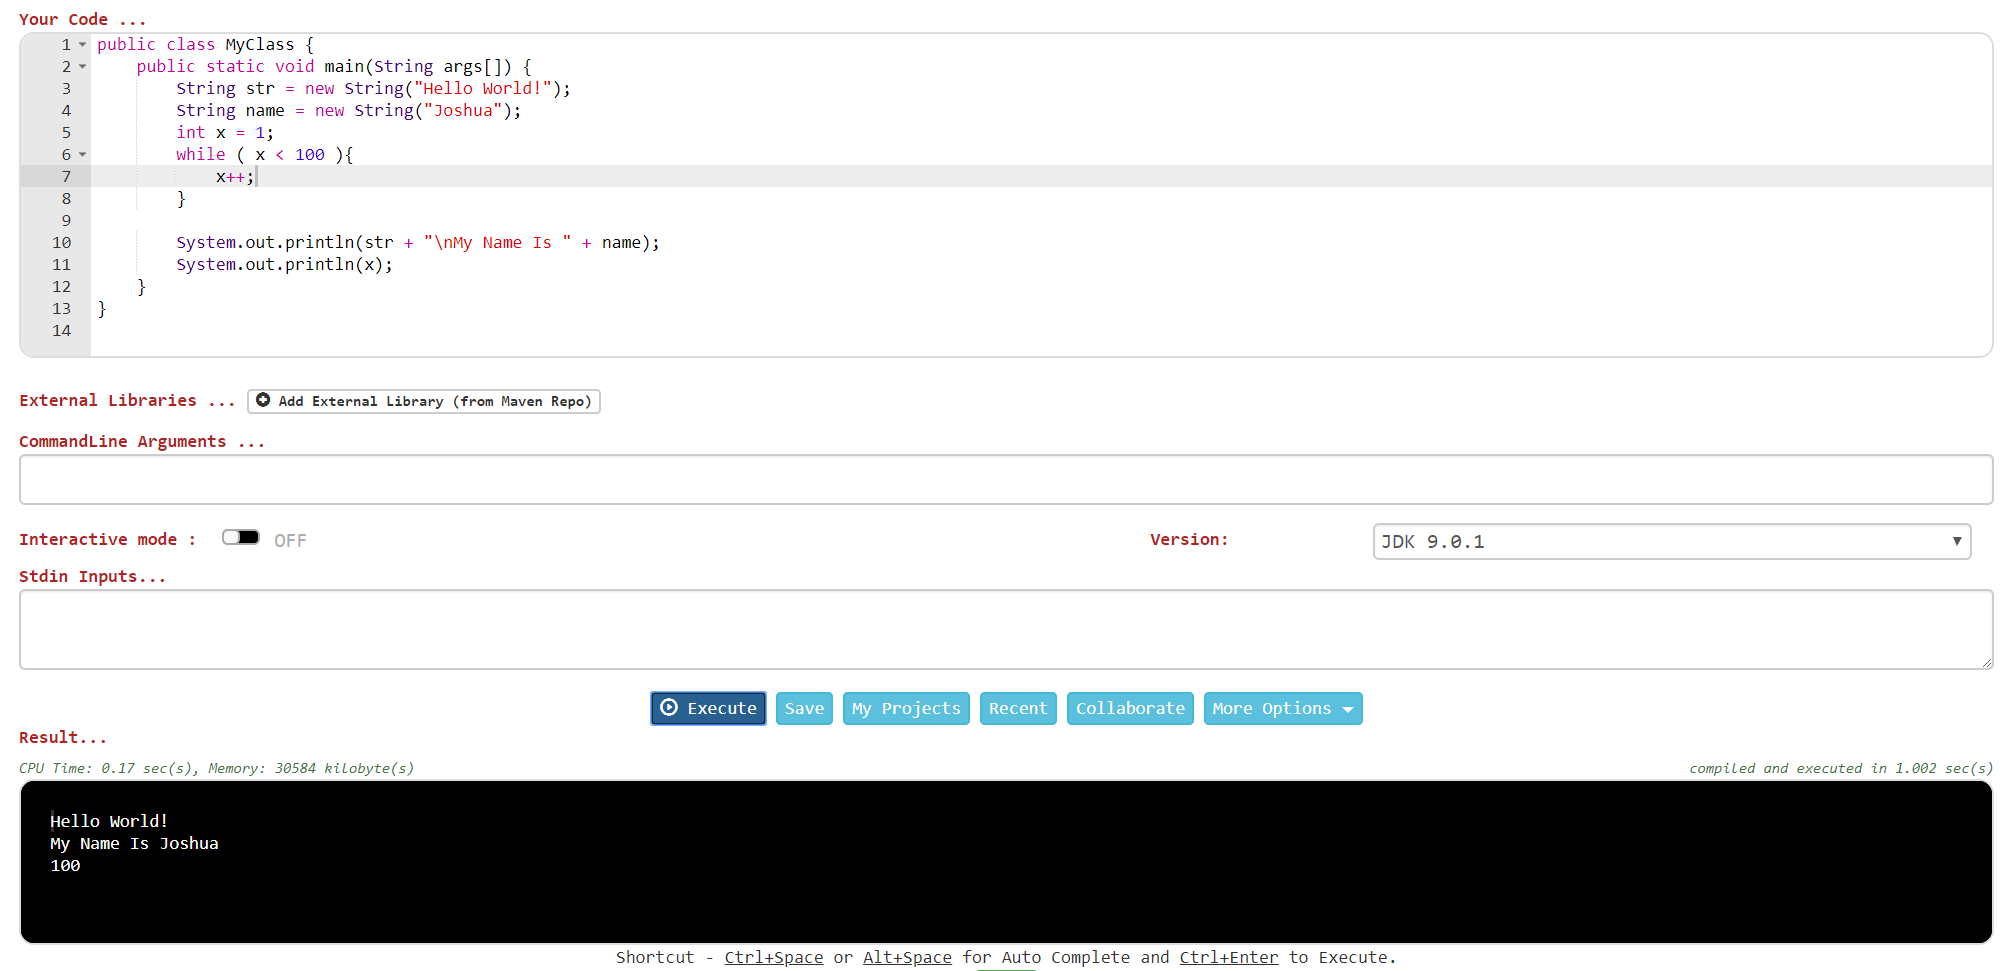The width and height of the screenshot is (2005, 971).
Task: Open the Recent button
Action: pyautogui.click(x=1018, y=708)
